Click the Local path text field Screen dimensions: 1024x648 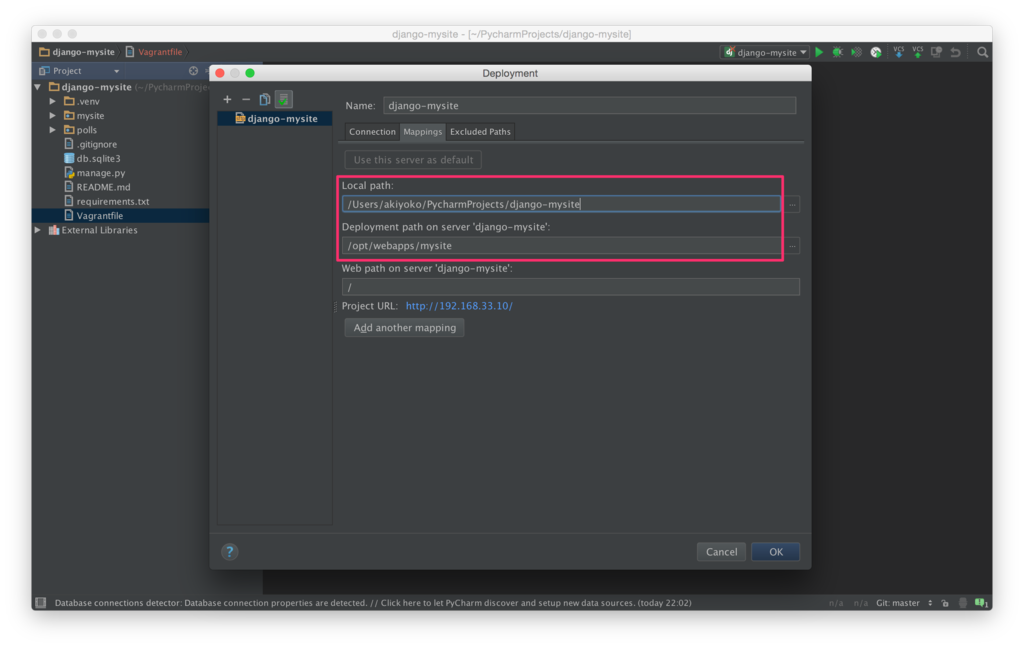pos(561,204)
